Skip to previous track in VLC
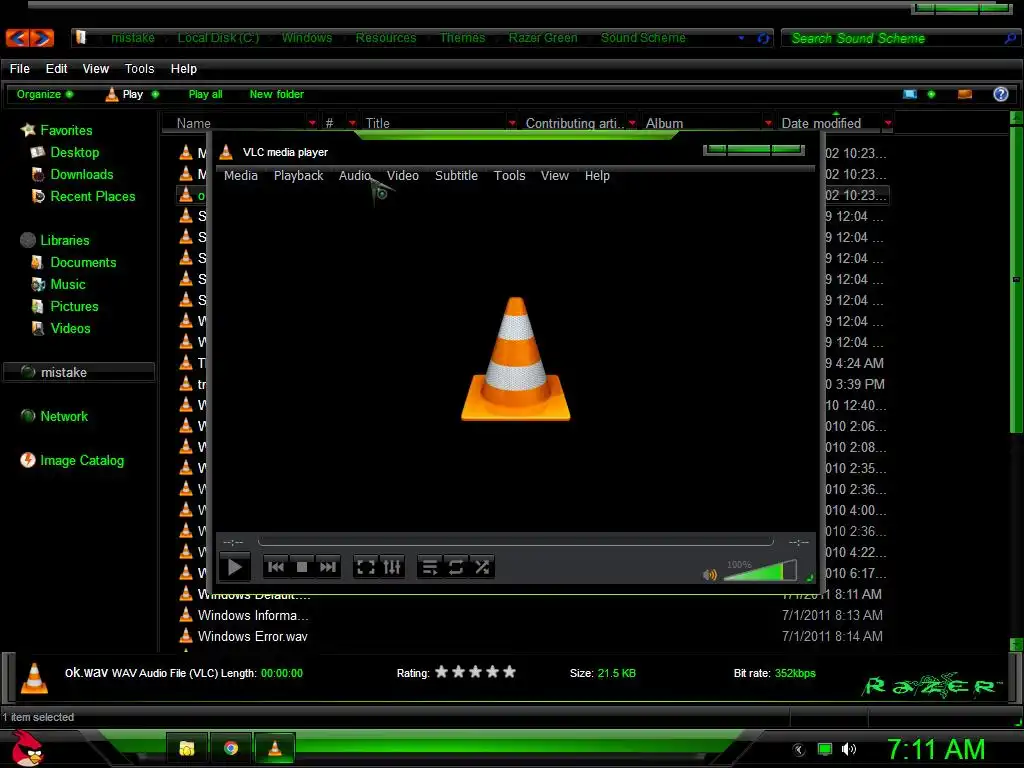 (x=276, y=567)
